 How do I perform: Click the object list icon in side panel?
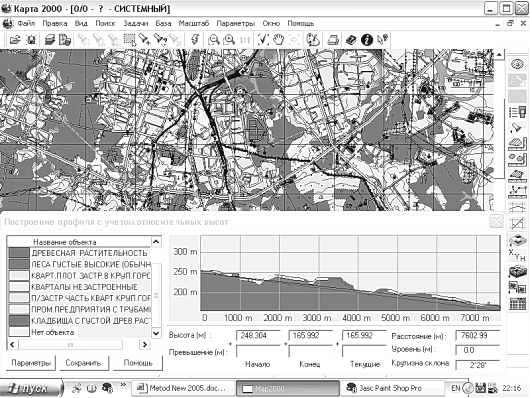(x=517, y=112)
